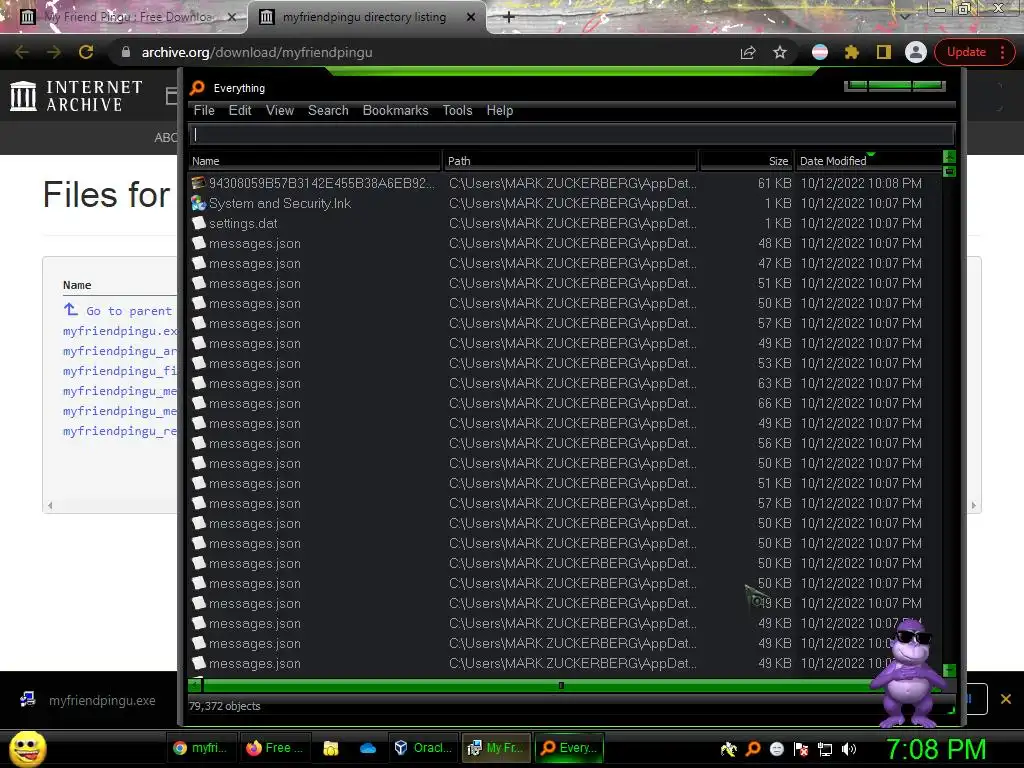Click the striped flag extension icon
1024x768 pixels.
pos(820,52)
